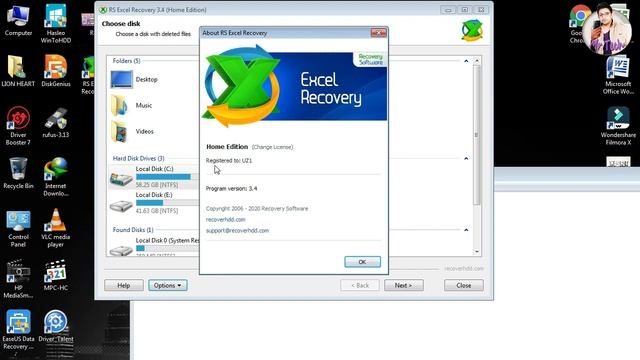The image size is (640, 360).
Task: Launch Driver Booster 7 shortcut
Action: click(18, 126)
